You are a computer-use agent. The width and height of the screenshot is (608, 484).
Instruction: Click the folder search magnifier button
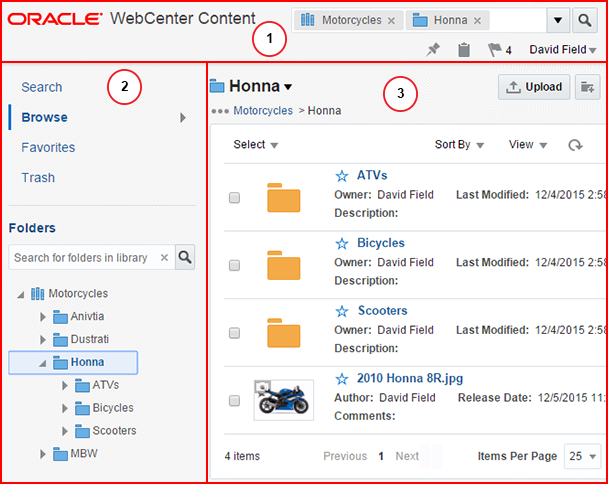pyautogui.click(x=185, y=257)
